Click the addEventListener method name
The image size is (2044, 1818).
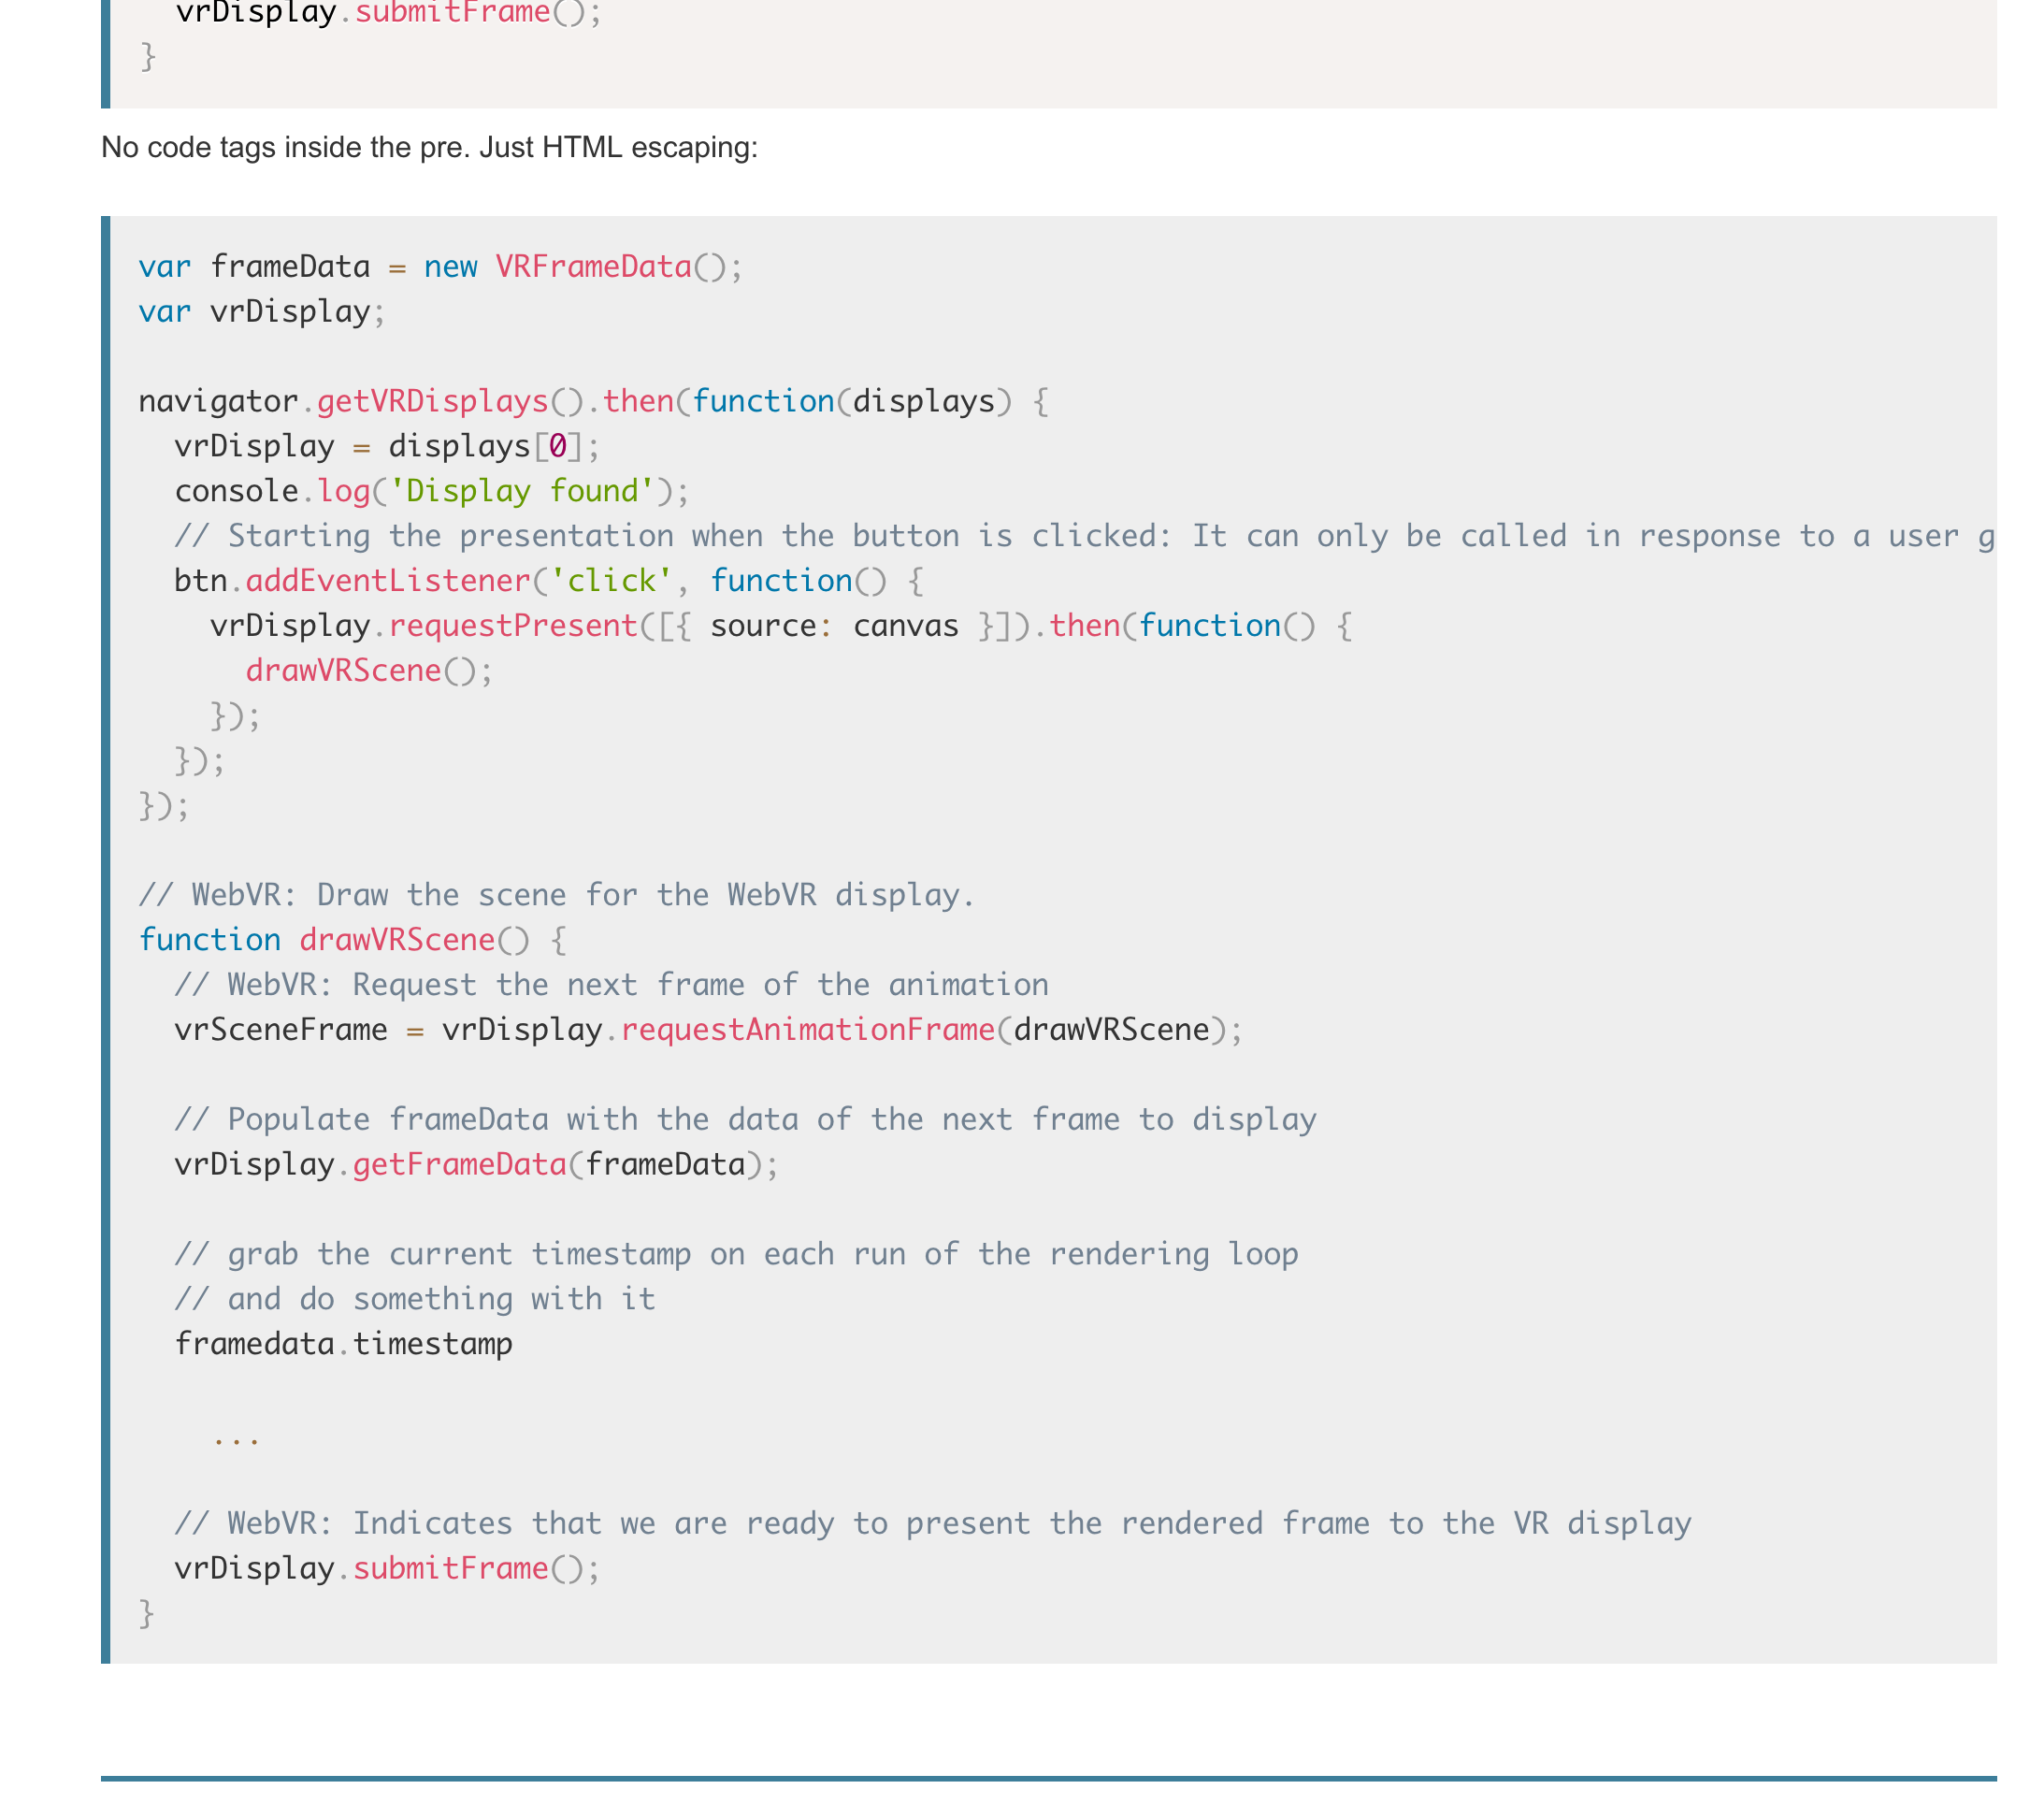click(x=387, y=581)
